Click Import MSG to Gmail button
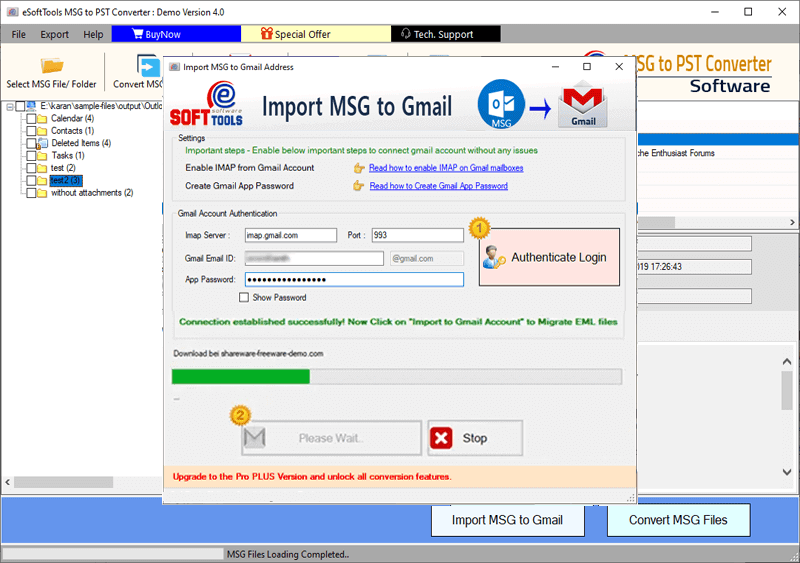This screenshot has height=563, width=800. tap(507, 520)
